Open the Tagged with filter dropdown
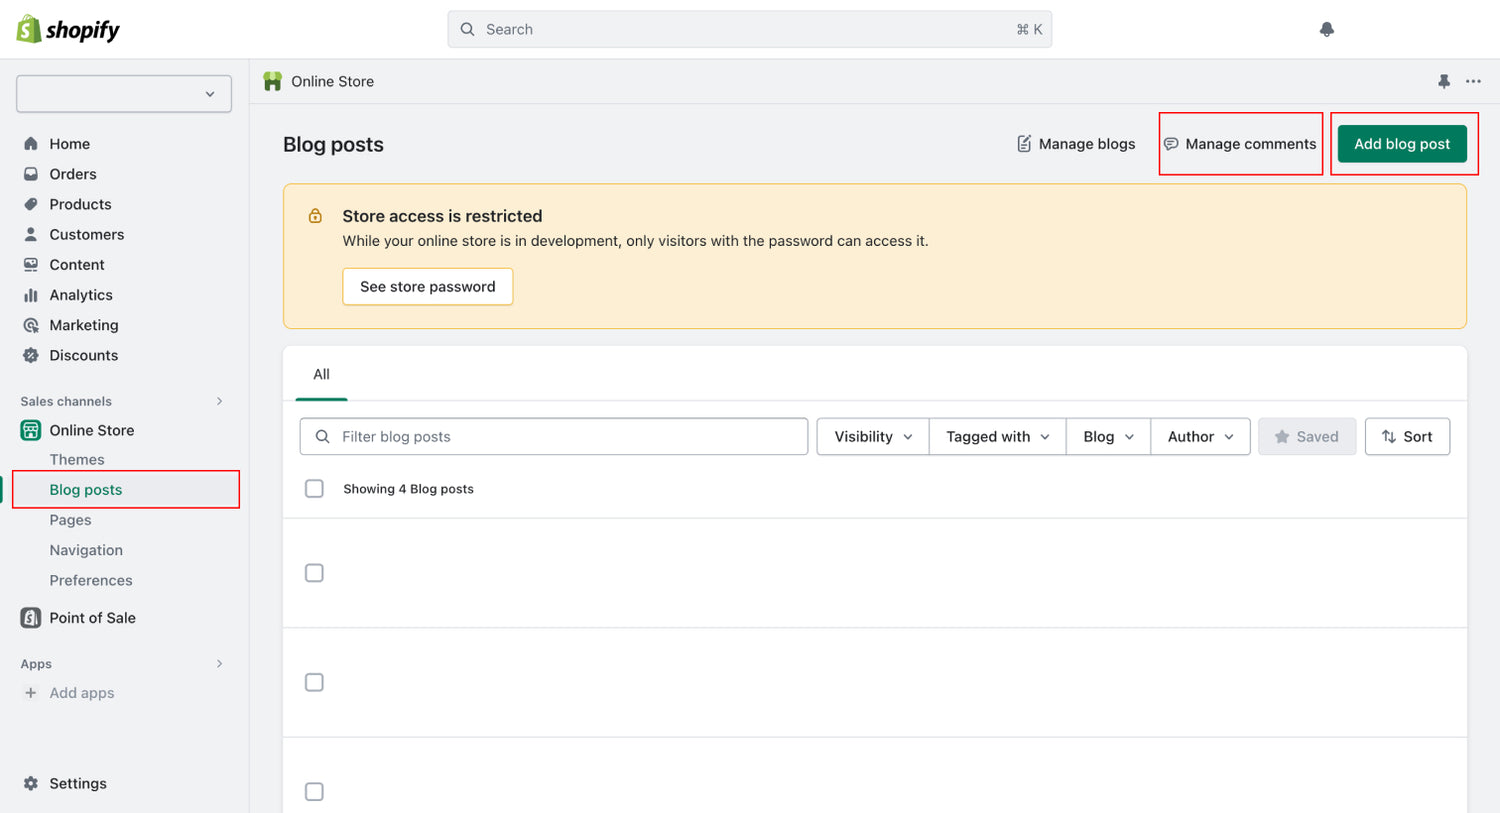Viewport: 1500px width, 813px height. 997,437
